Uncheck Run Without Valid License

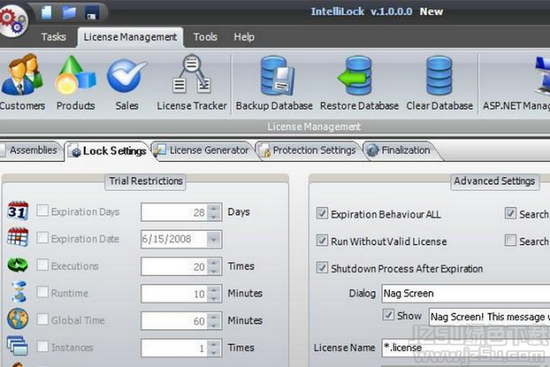[x=322, y=240]
